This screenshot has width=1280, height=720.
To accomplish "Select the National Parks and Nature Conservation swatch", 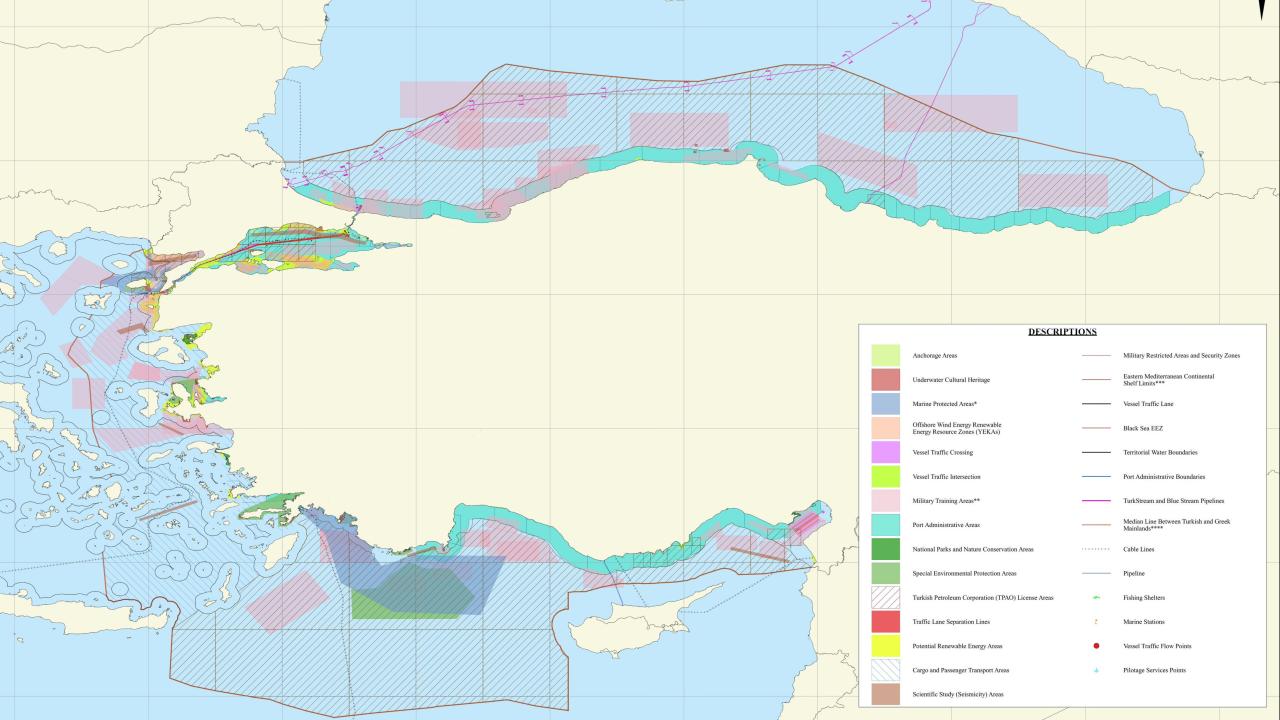I will [887, 549].
